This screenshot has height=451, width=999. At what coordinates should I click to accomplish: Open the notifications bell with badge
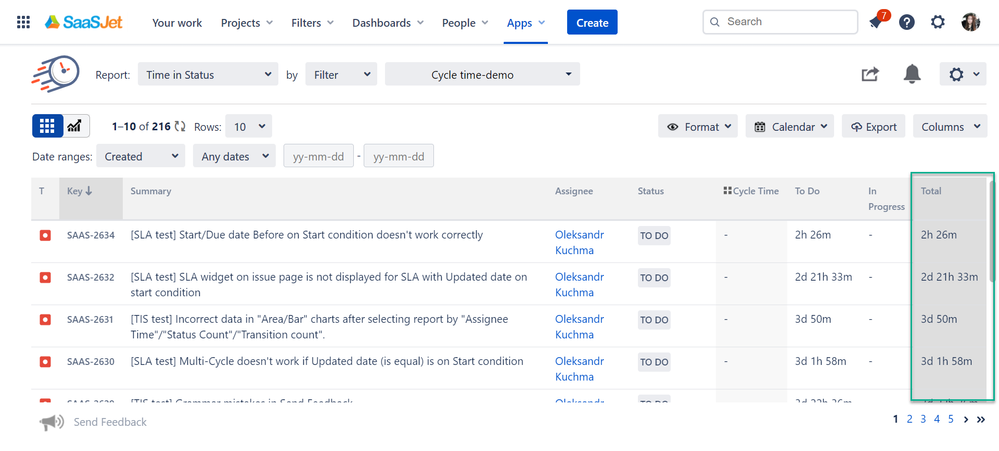[x=876, y=23]
